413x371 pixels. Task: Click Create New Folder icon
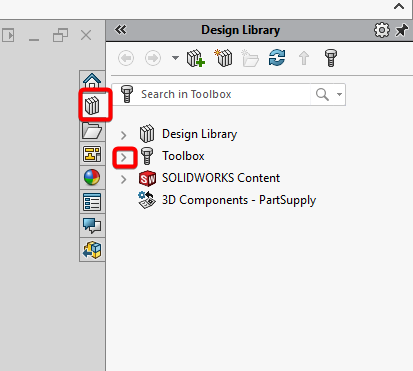250,58
